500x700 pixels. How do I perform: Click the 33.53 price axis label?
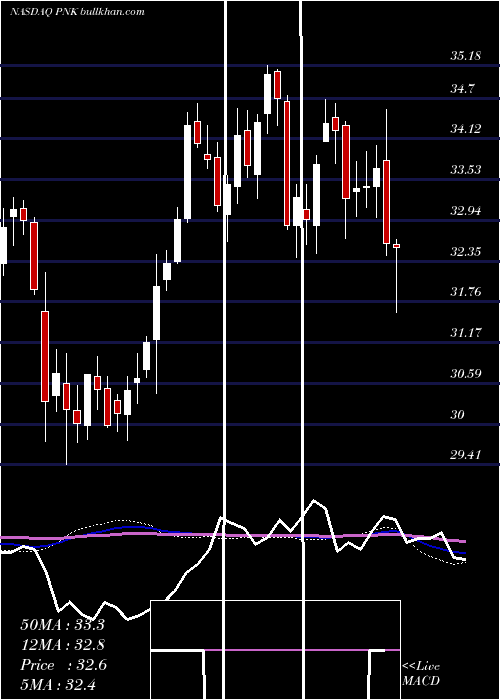(x=466, y=170)
